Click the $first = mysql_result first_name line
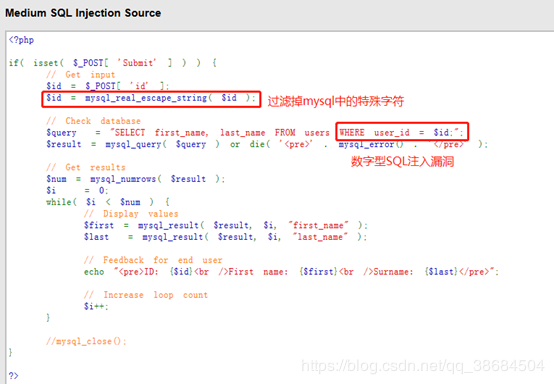Viewport: 554px width, 384px height. pos(226,225)
